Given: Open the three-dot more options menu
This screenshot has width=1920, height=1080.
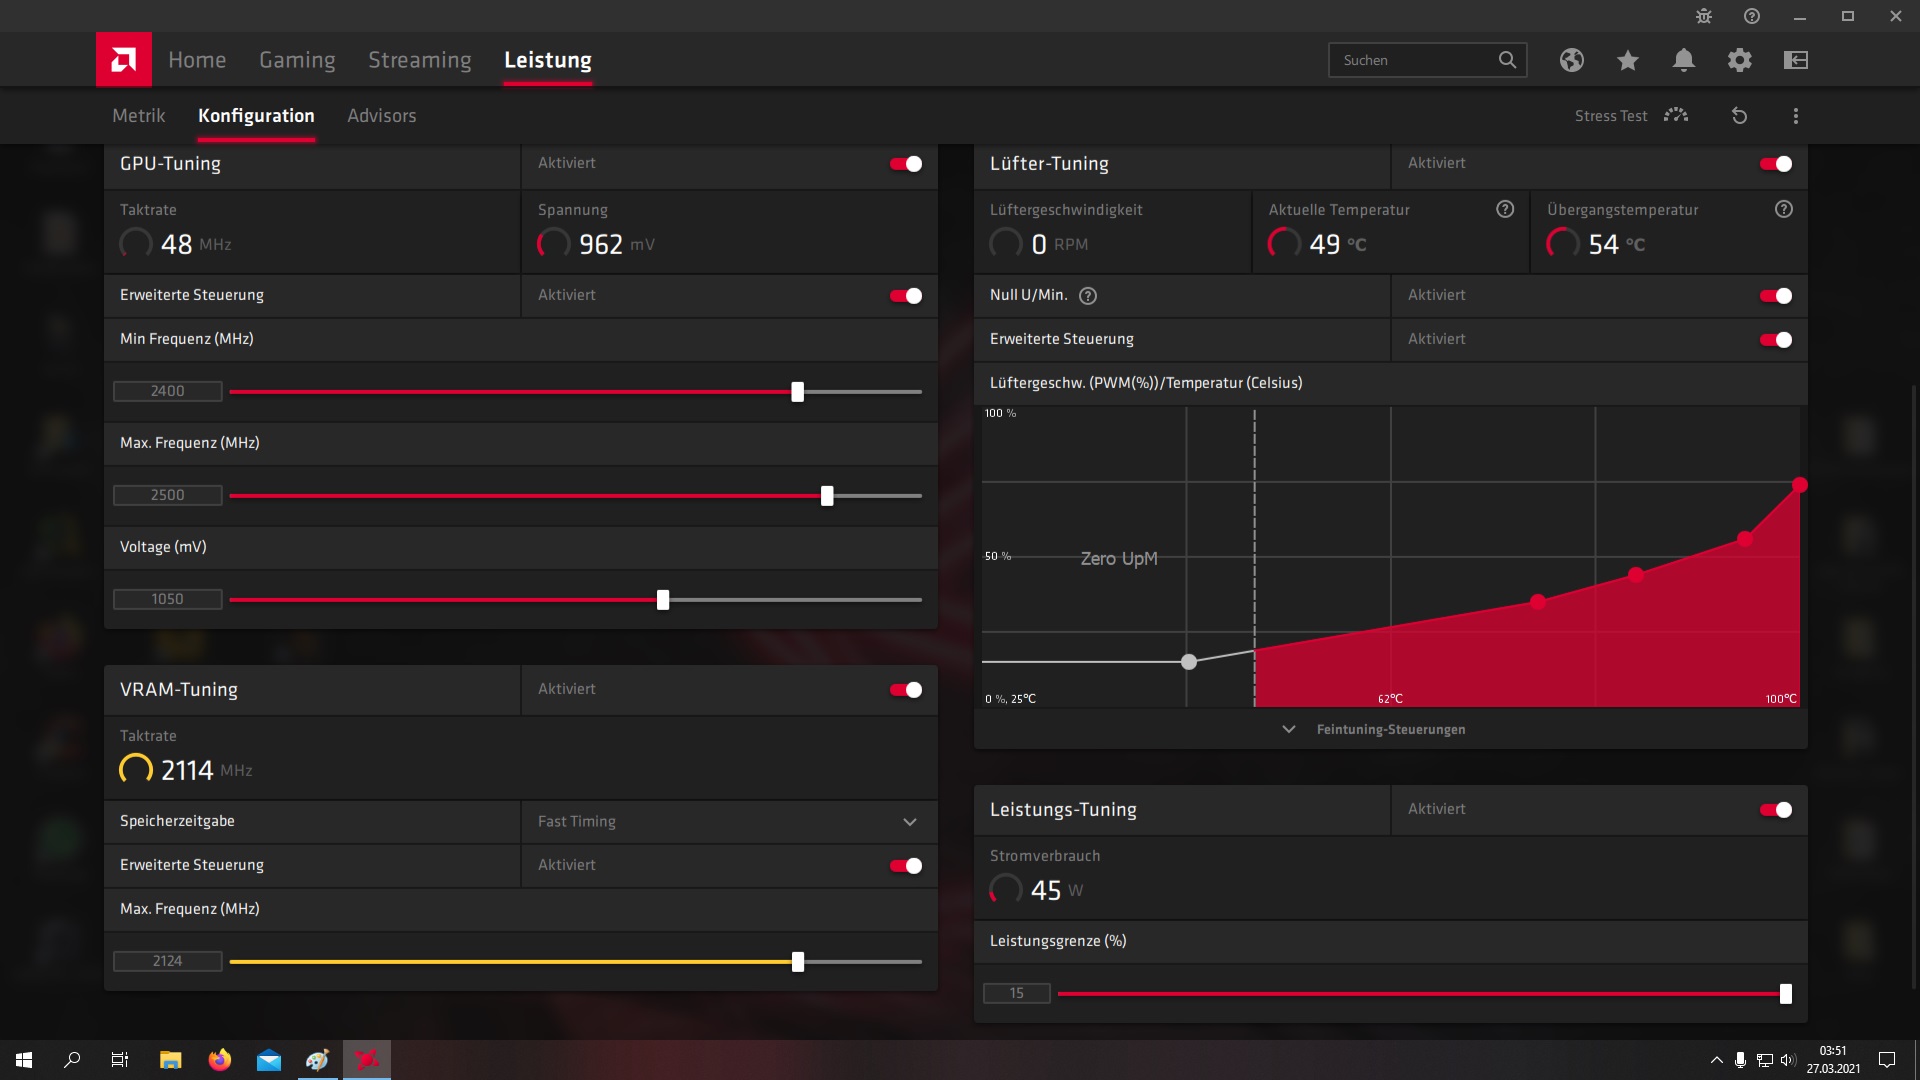Looking at the screenshot, I should point(1795,116).
